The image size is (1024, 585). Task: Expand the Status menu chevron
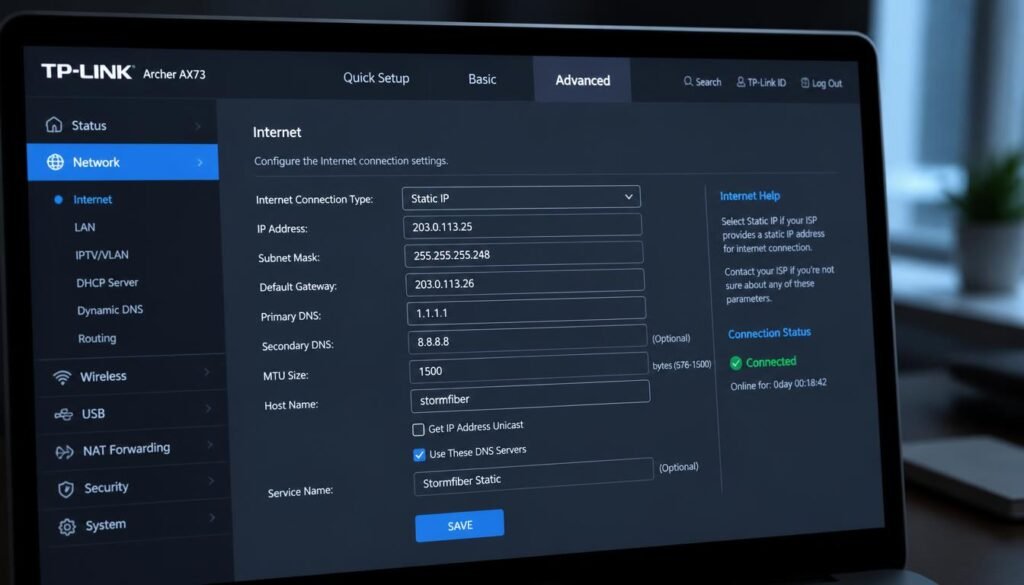[198, 125]
